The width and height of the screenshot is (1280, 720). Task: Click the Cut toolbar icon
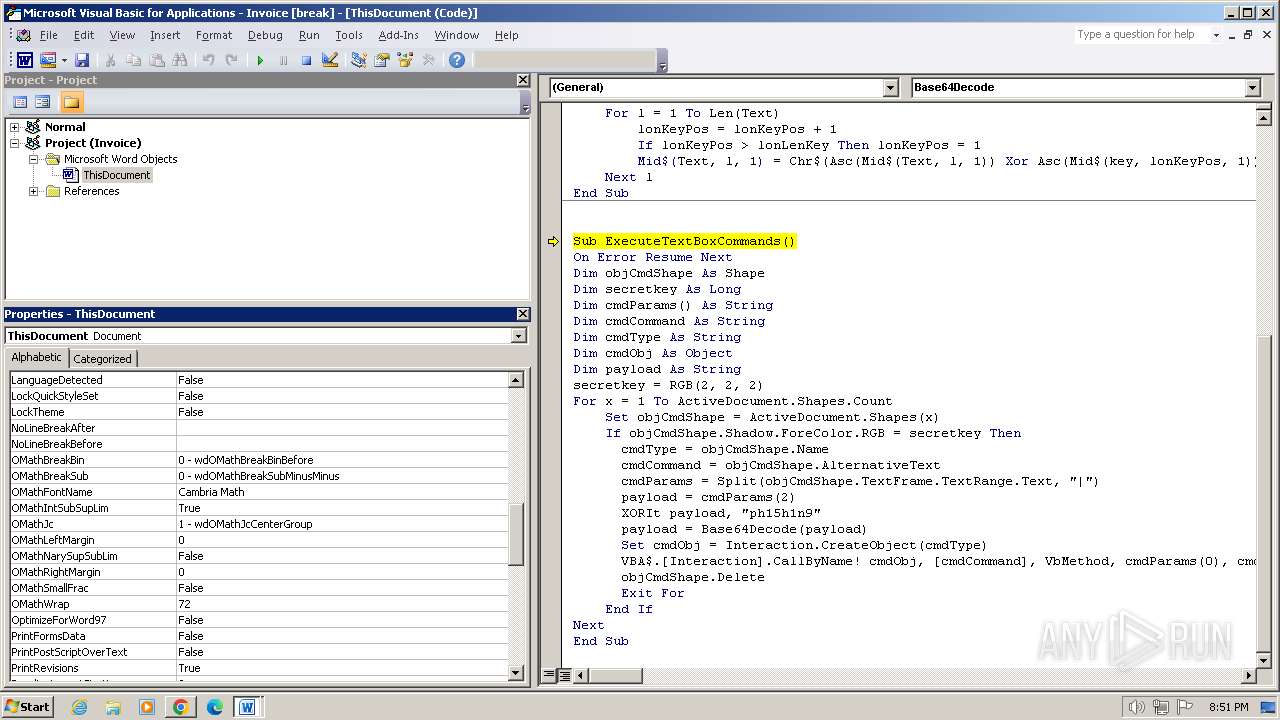pyautogui.click(x=110, y=60)
